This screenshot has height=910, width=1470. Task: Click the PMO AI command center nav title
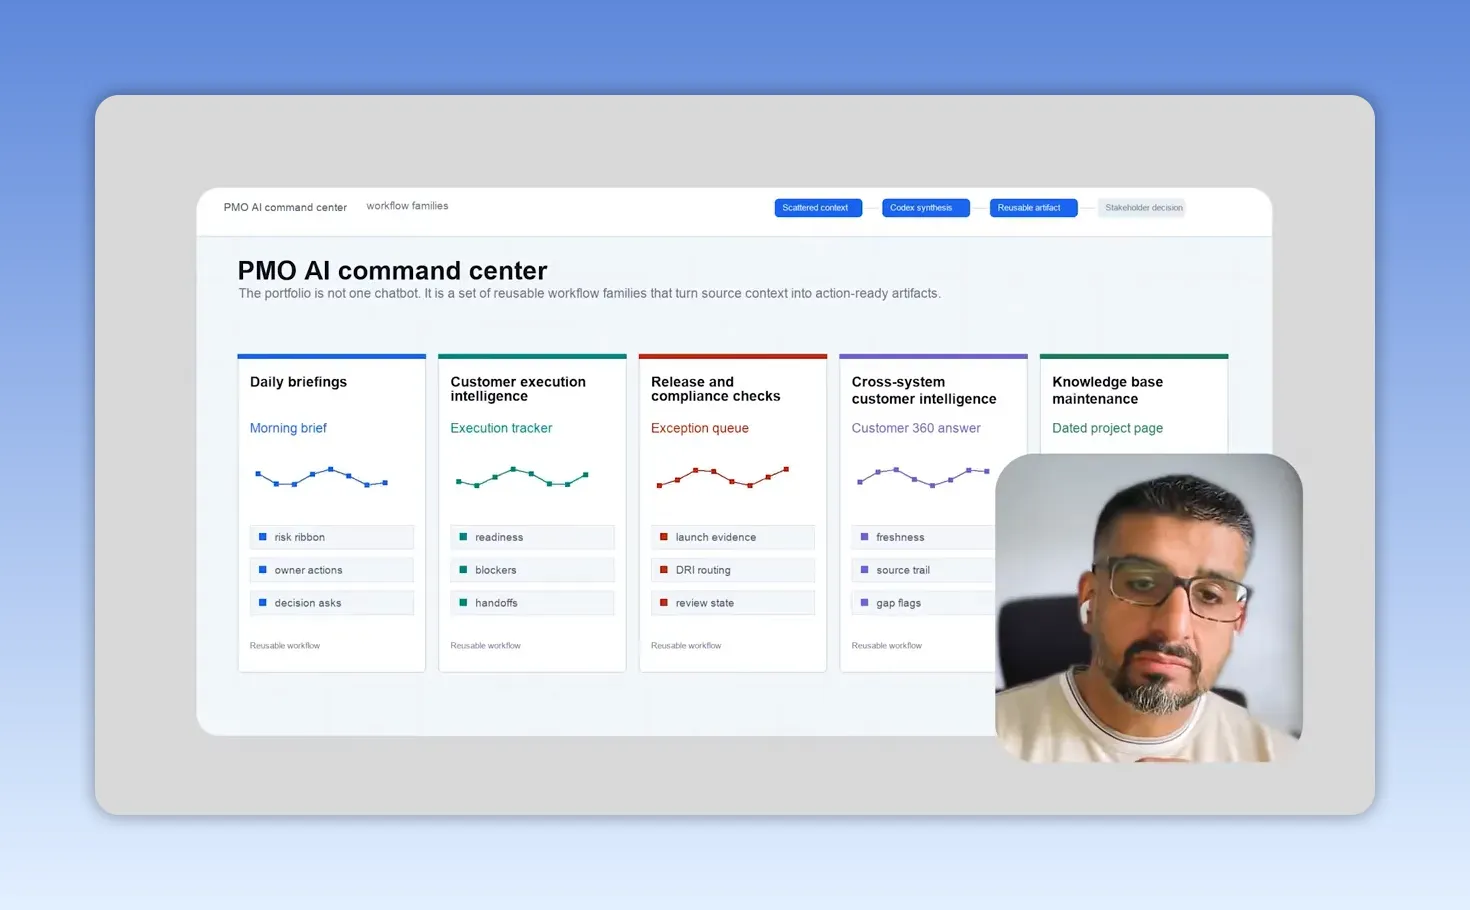(285, 207)
